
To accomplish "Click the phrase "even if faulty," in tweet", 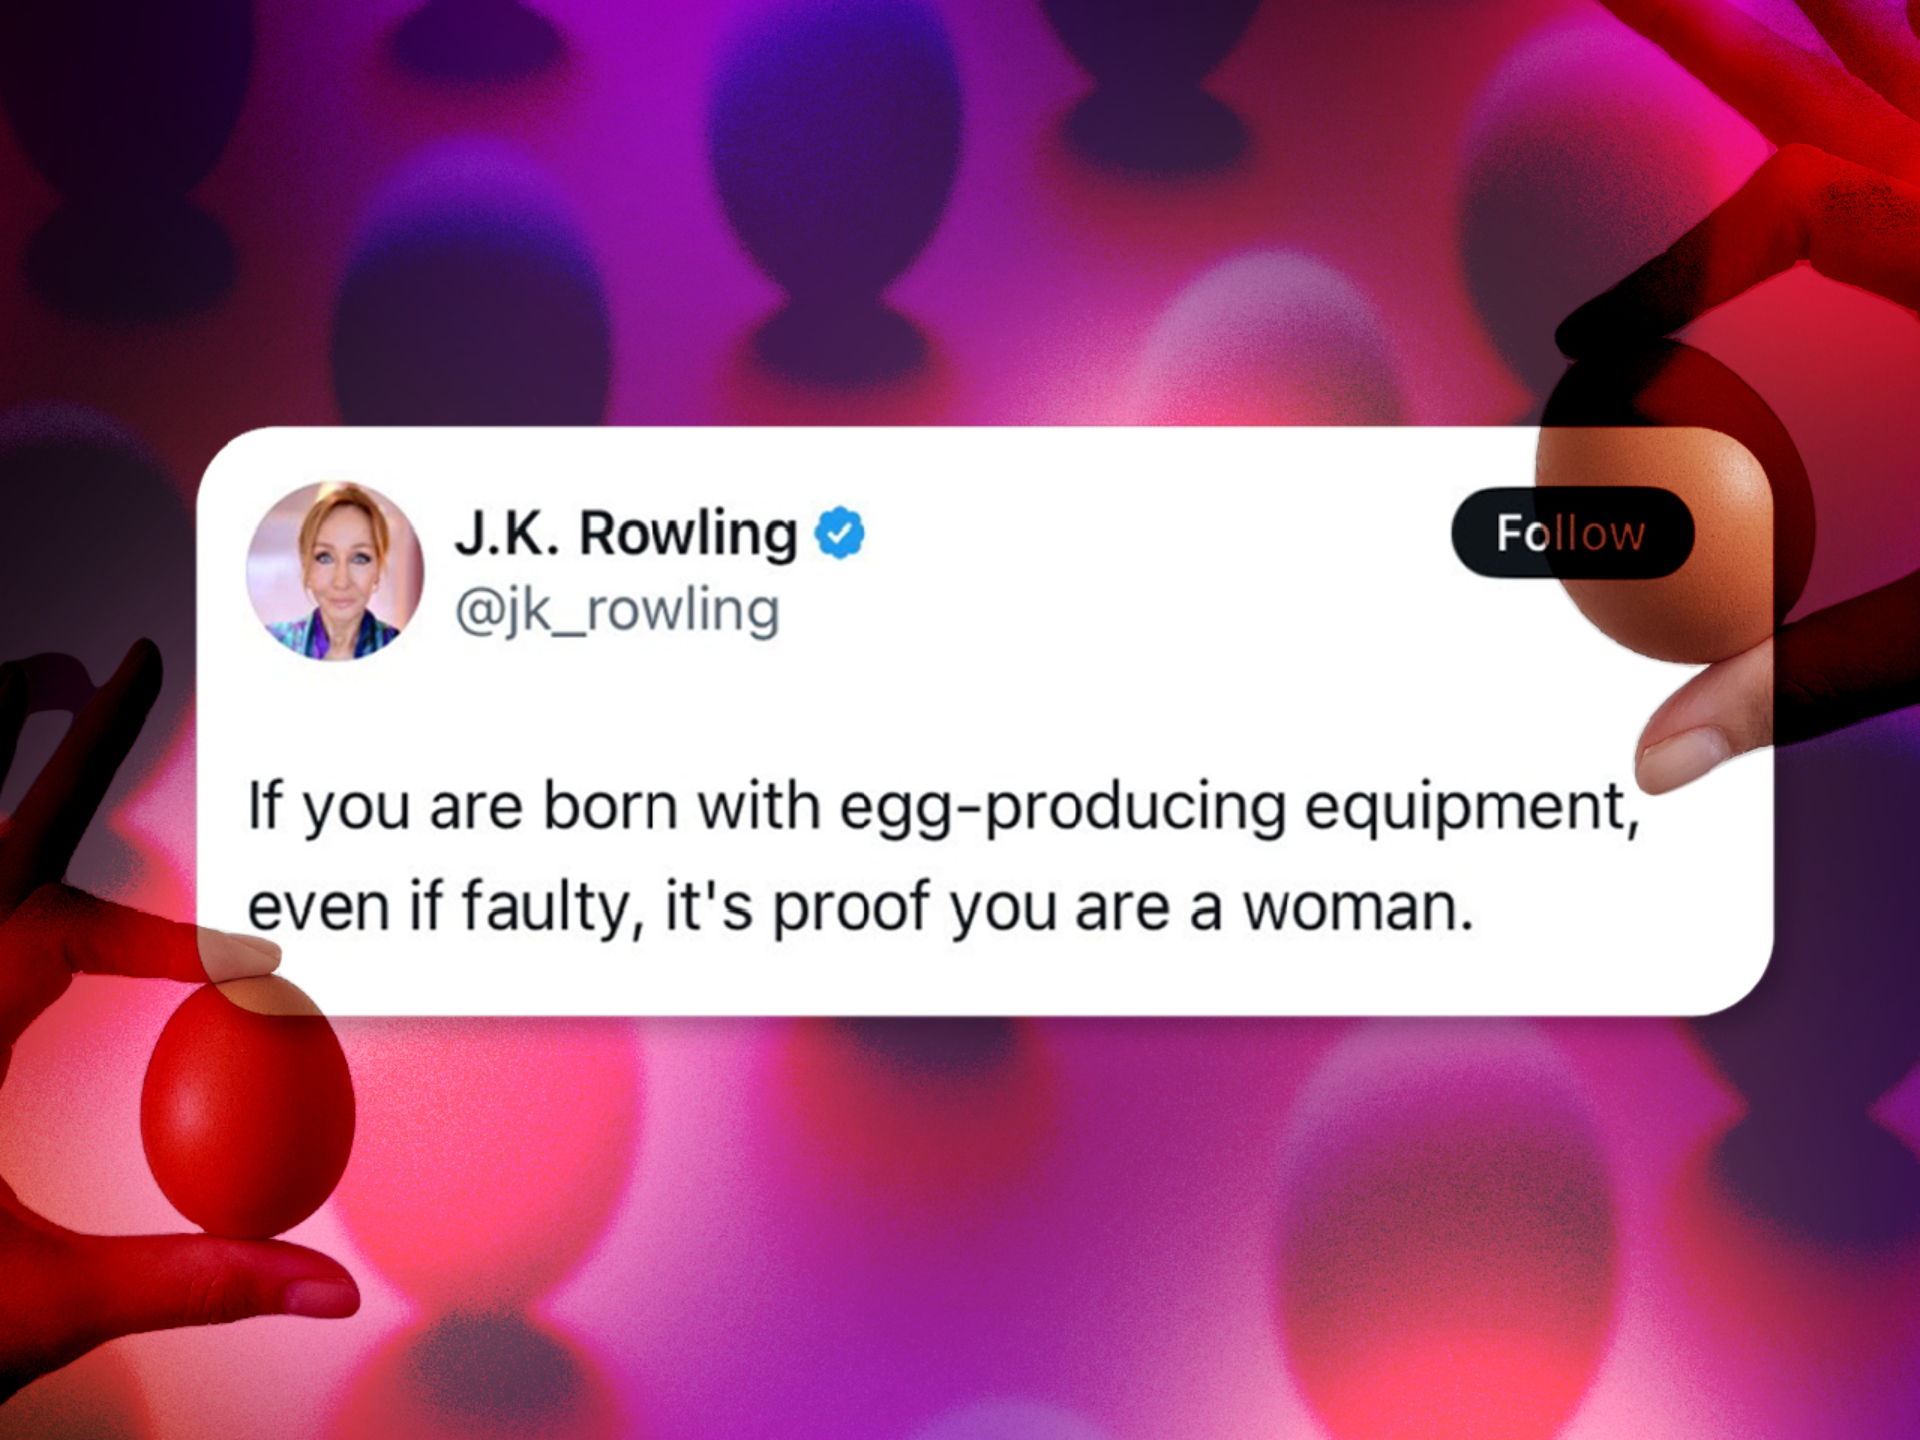I will pos(446,908).
